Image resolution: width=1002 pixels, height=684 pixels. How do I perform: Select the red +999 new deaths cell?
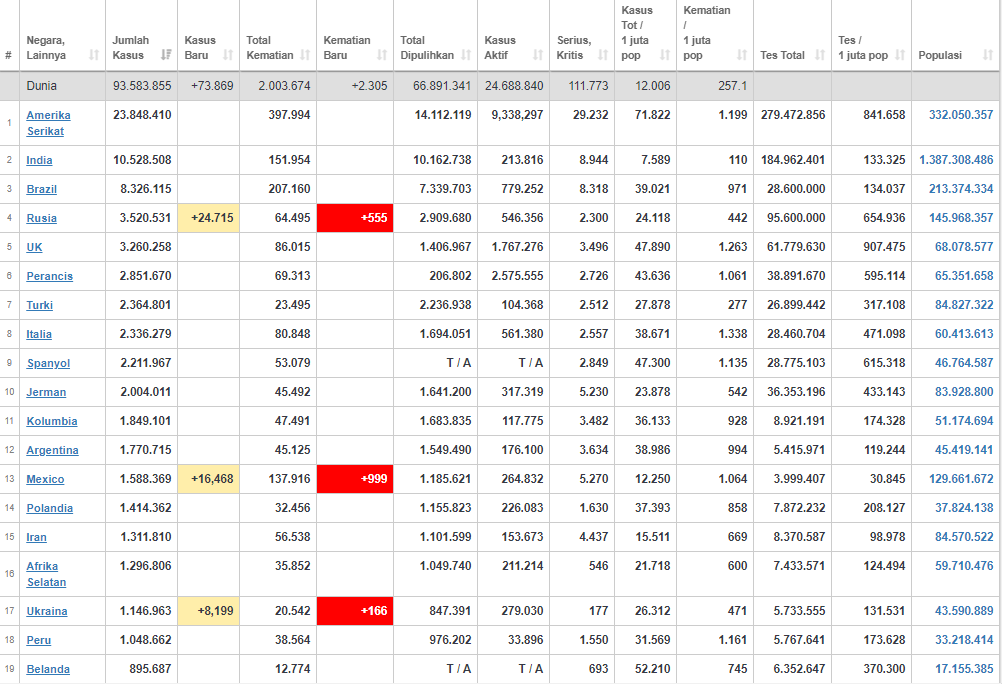coord(355,479)
